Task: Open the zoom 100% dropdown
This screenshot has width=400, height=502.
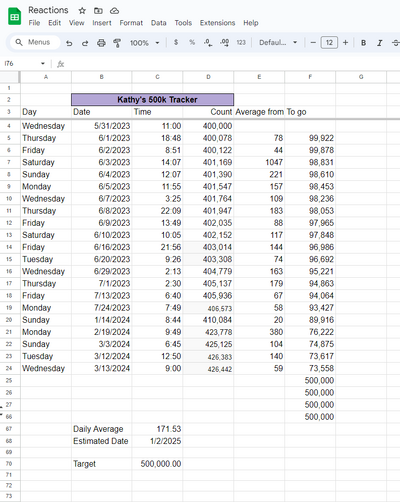Action: coord(145,43)
